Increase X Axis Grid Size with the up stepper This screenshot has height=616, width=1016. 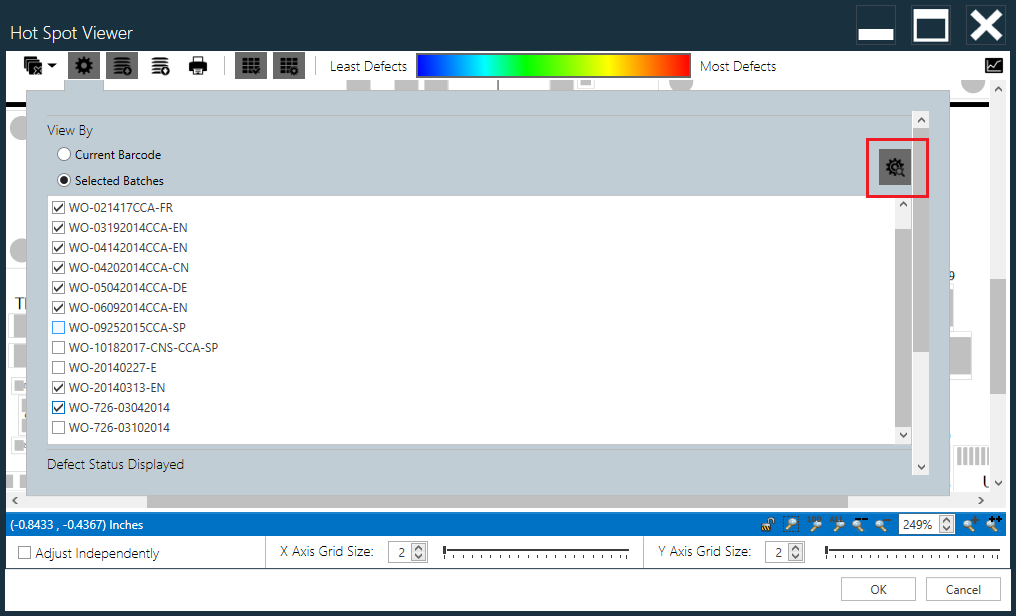coord(417,547)
